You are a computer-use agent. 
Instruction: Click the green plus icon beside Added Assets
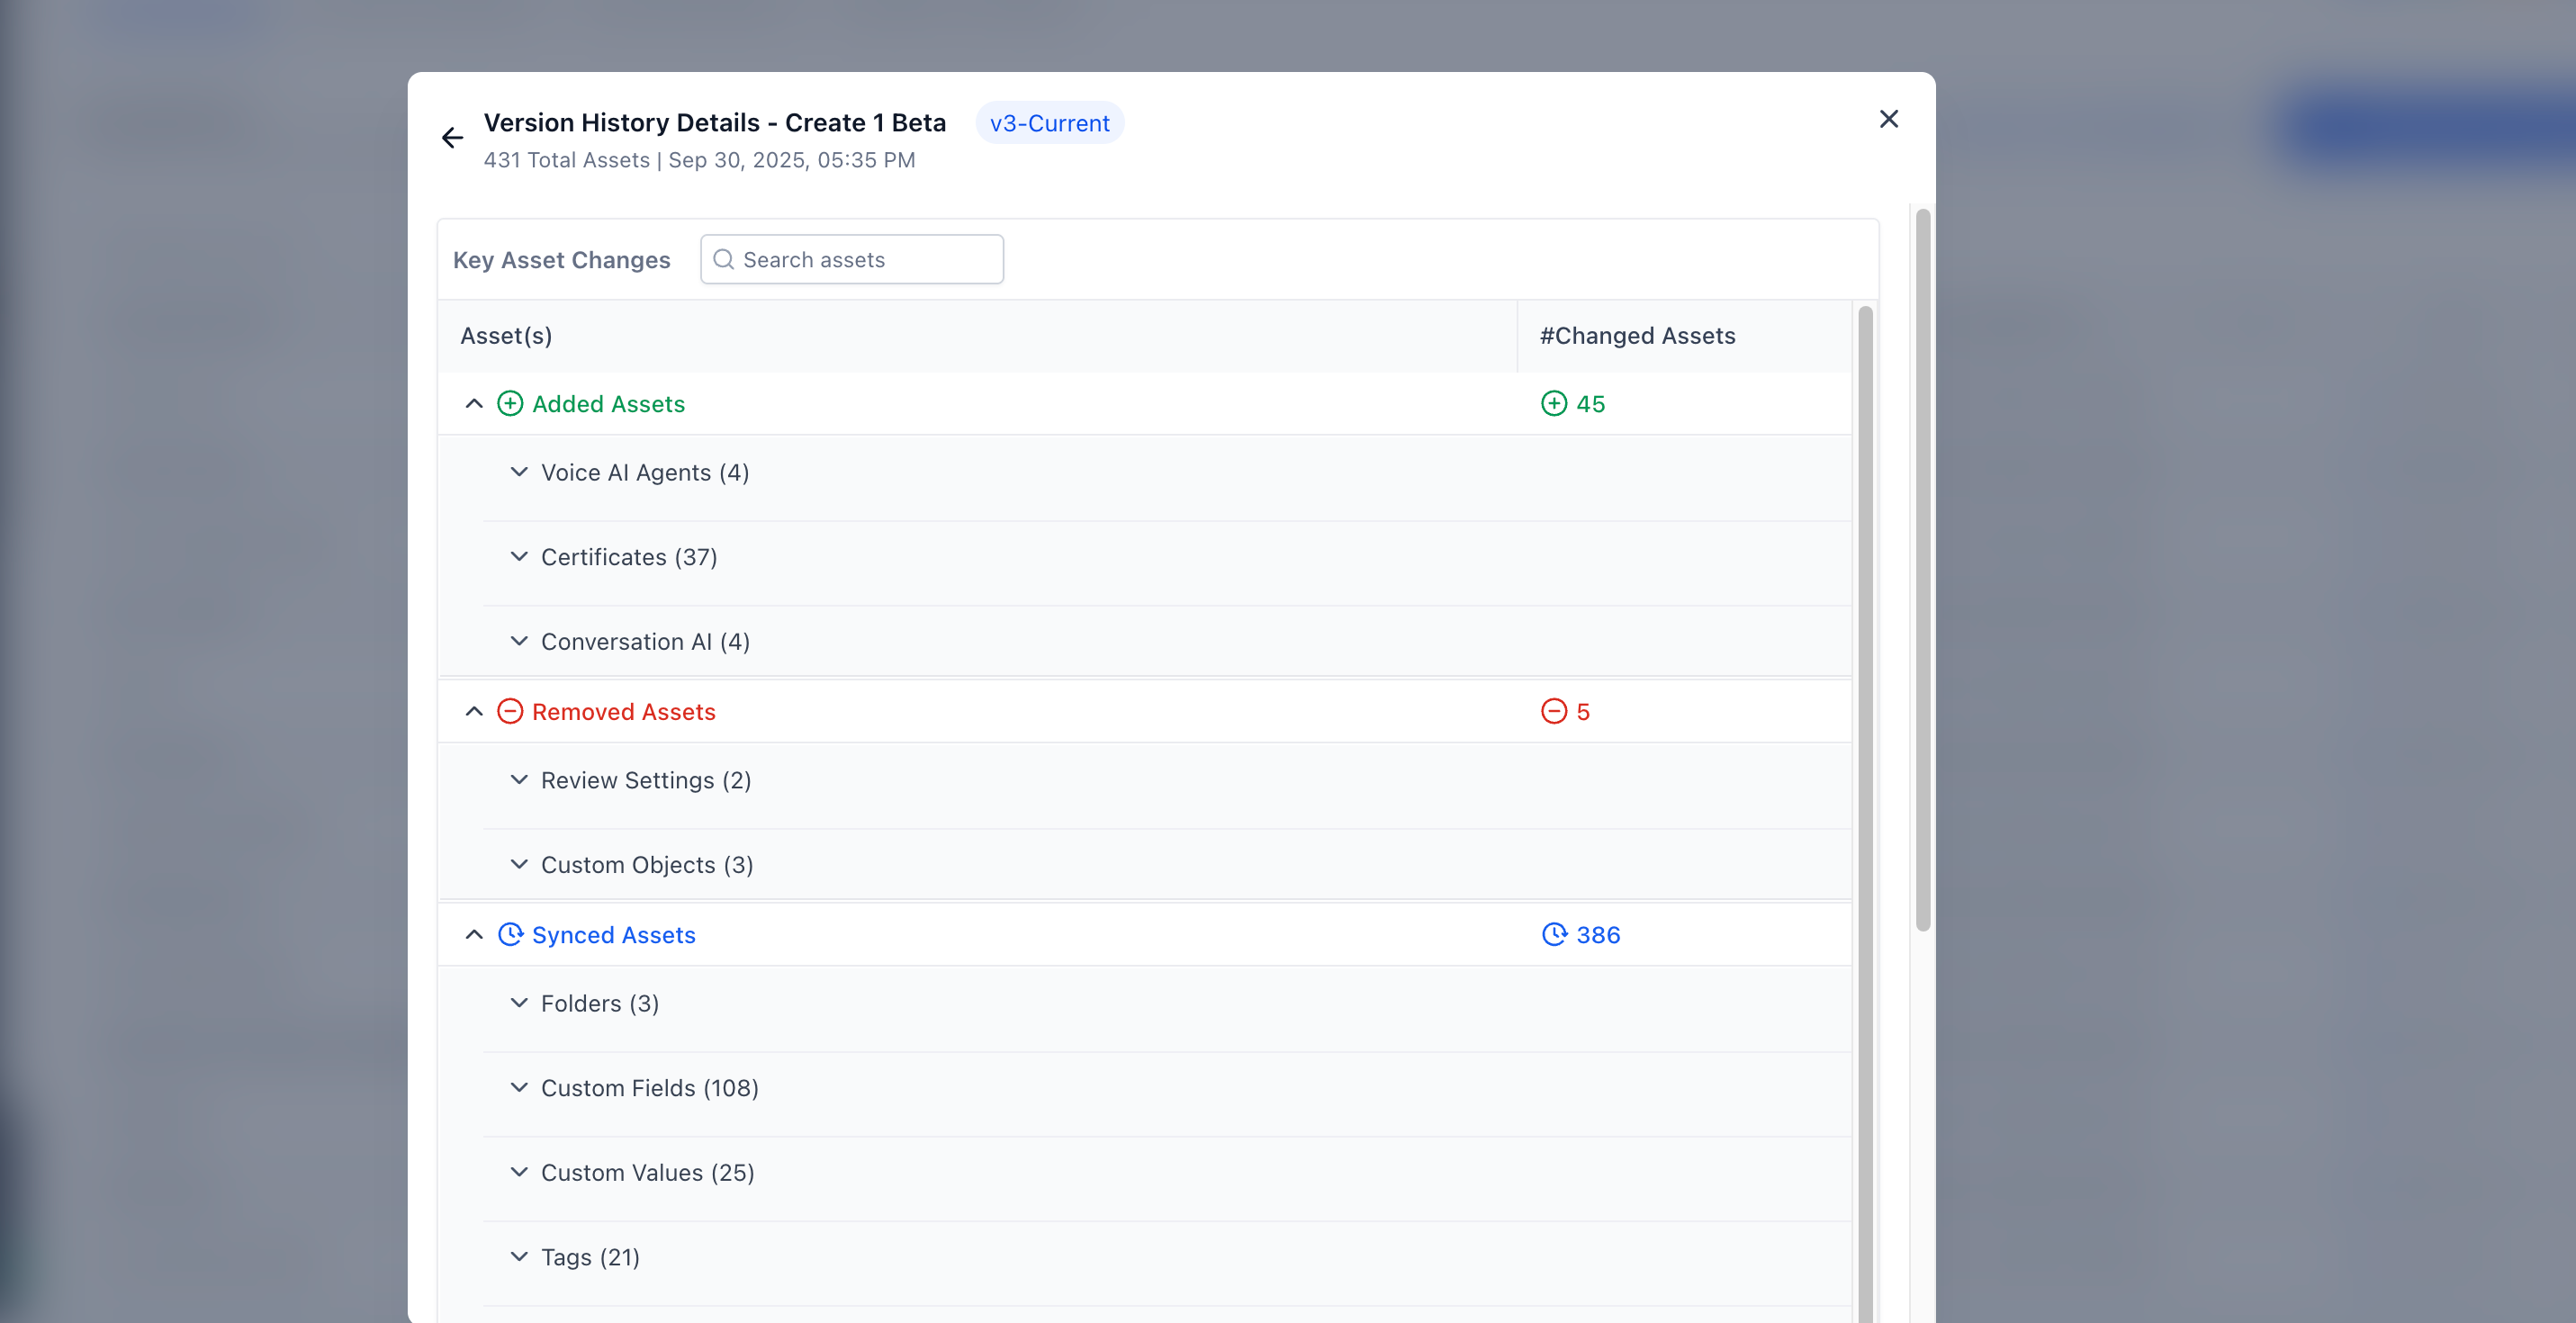tap(511, 403)
